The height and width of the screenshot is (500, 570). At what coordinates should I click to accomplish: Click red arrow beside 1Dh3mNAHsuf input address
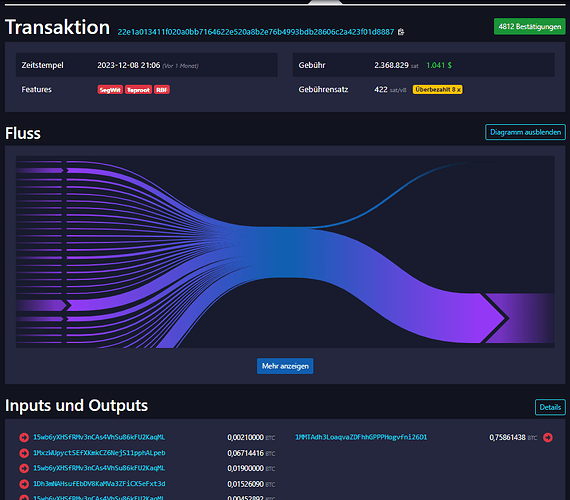tap(24, 484)
